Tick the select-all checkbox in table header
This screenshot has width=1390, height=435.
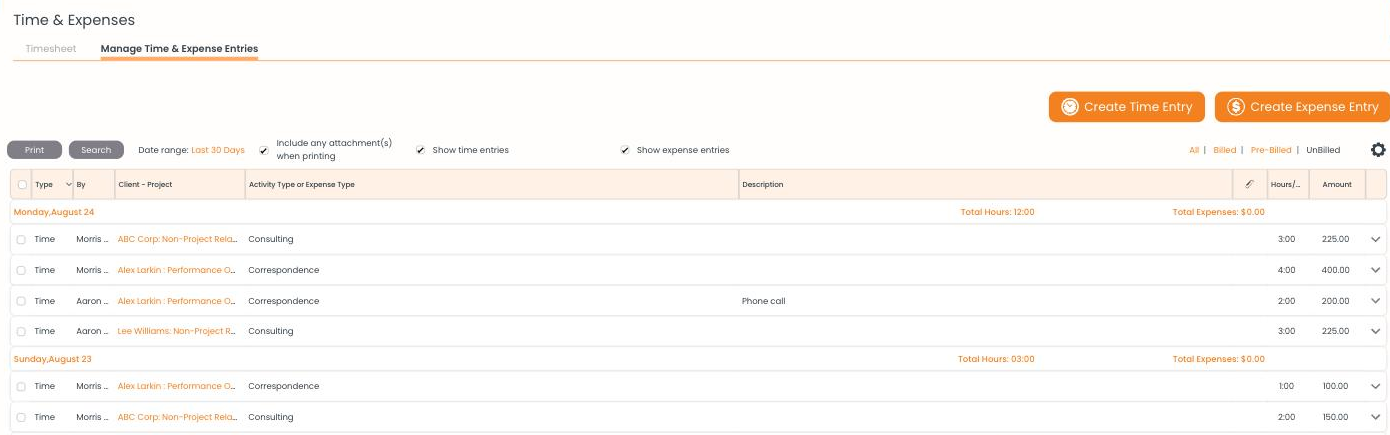coord(21,185)
